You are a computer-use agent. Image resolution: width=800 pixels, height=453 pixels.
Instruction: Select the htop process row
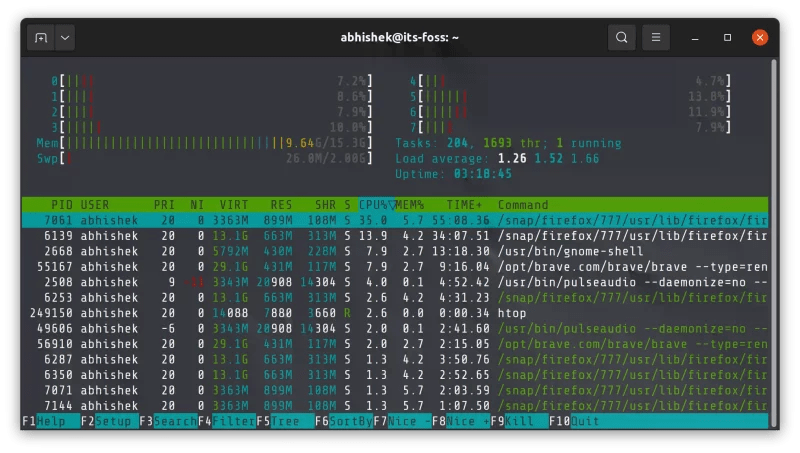tap(400, 313)
